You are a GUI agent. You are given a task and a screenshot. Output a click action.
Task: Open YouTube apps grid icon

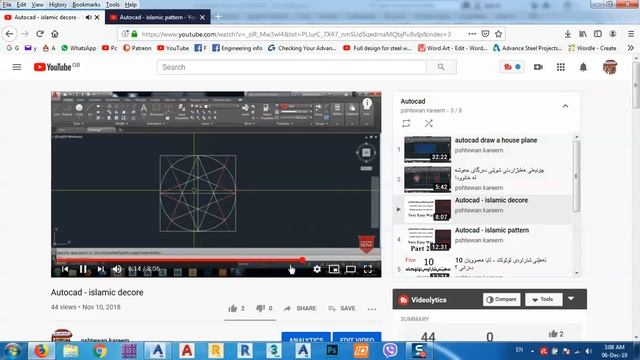[x=561, y=67]
